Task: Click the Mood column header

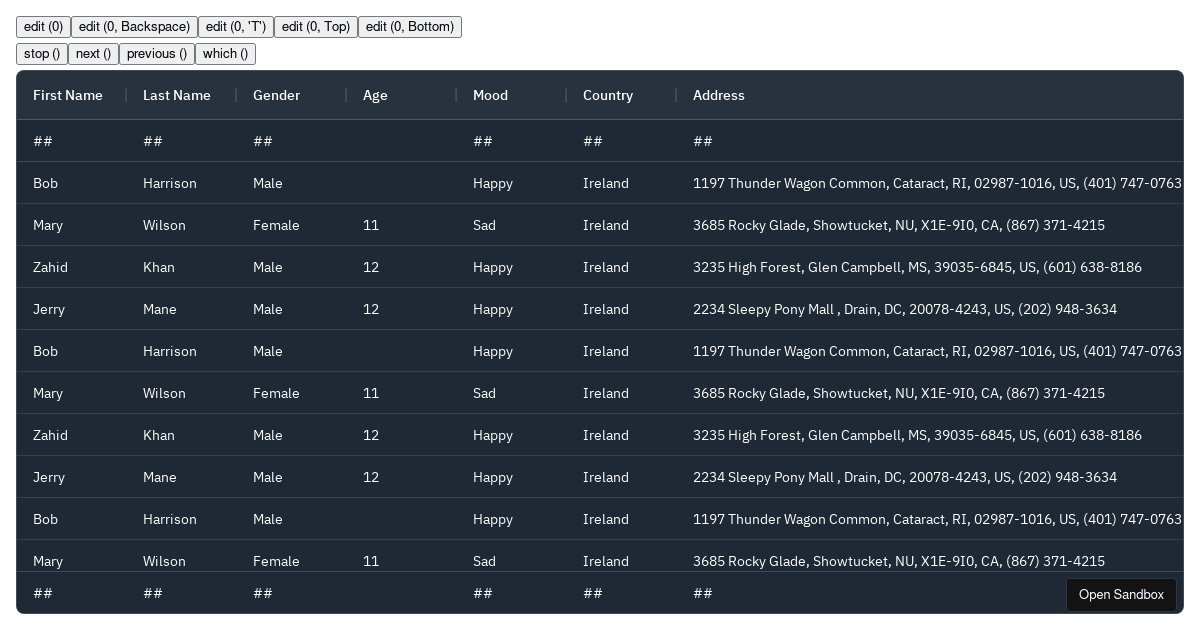Action: click(490, 95)
